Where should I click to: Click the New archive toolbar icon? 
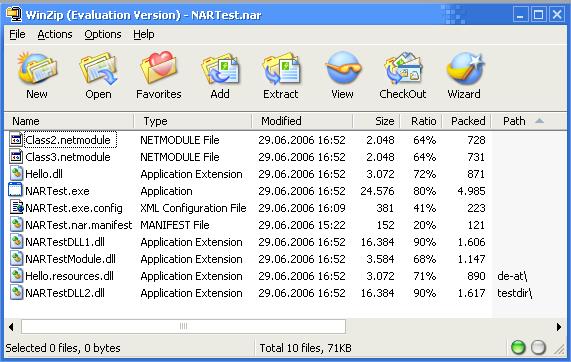click(x=37, y=68)
